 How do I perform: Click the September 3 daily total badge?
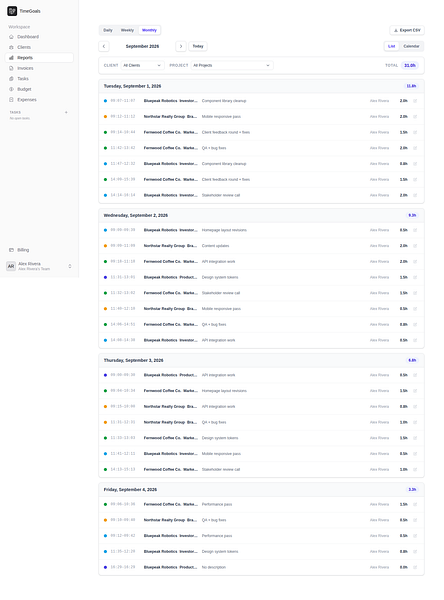(x=412, y=360)
